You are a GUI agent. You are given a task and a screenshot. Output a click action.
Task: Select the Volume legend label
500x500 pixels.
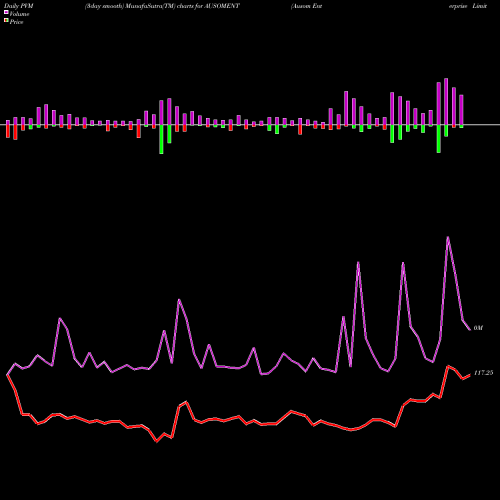(19, 14)
